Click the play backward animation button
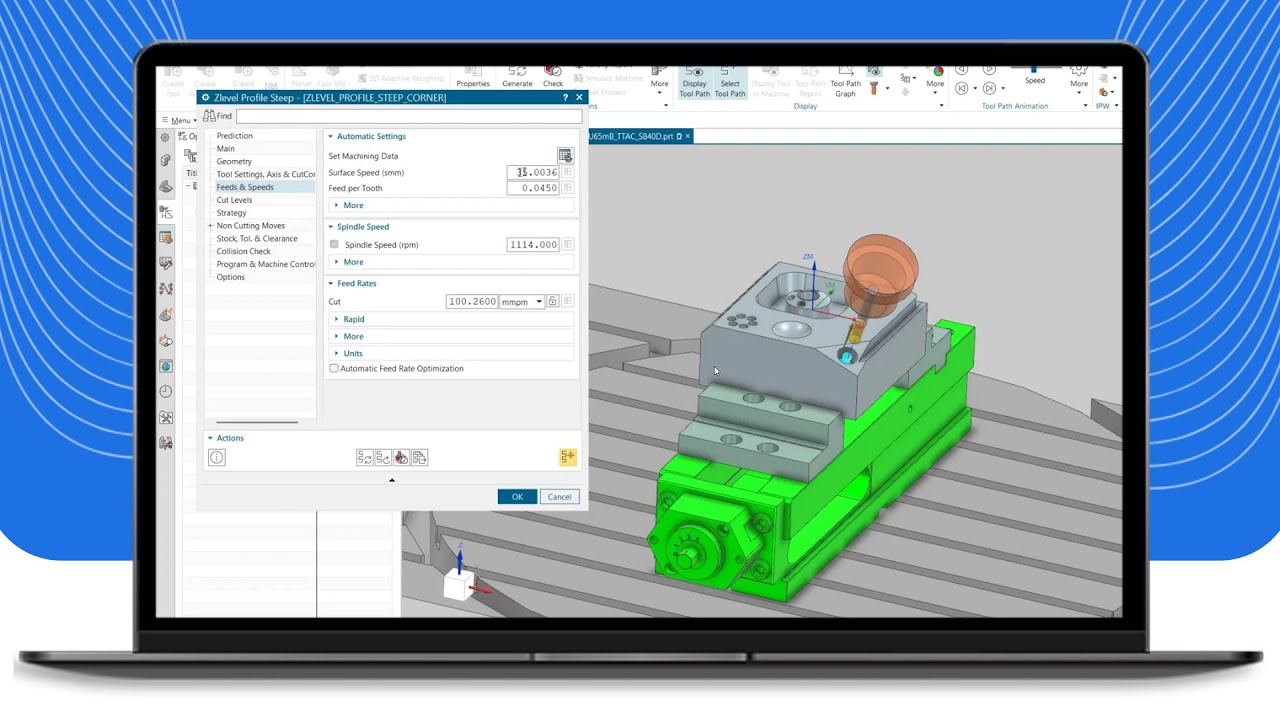The height and width of the screenshot is (720, 1280). 961,70
